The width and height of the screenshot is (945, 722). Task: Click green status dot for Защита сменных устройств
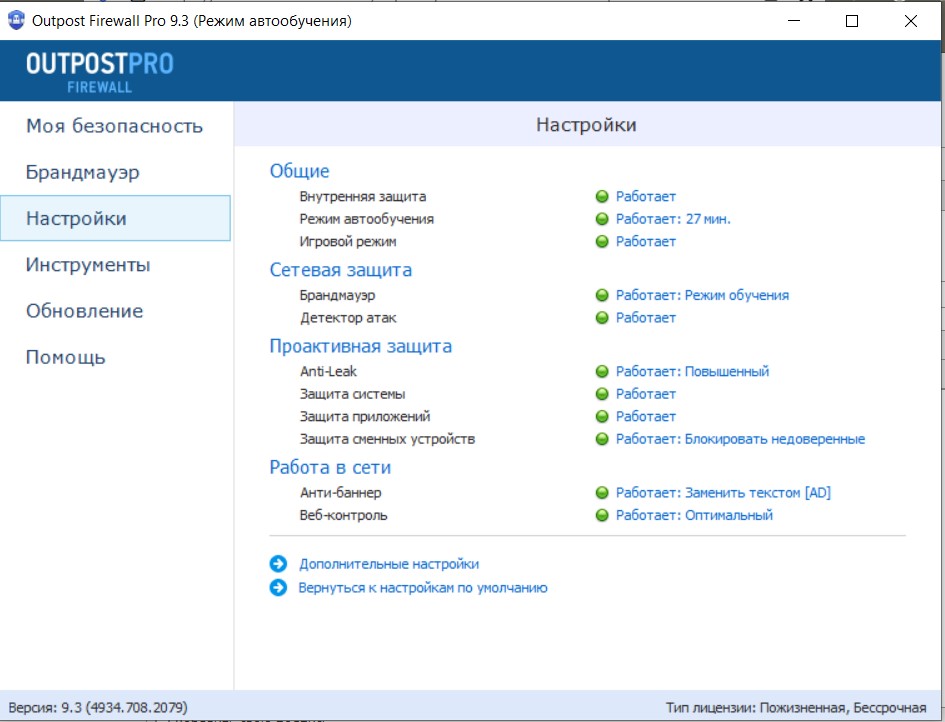coord(601,439)
